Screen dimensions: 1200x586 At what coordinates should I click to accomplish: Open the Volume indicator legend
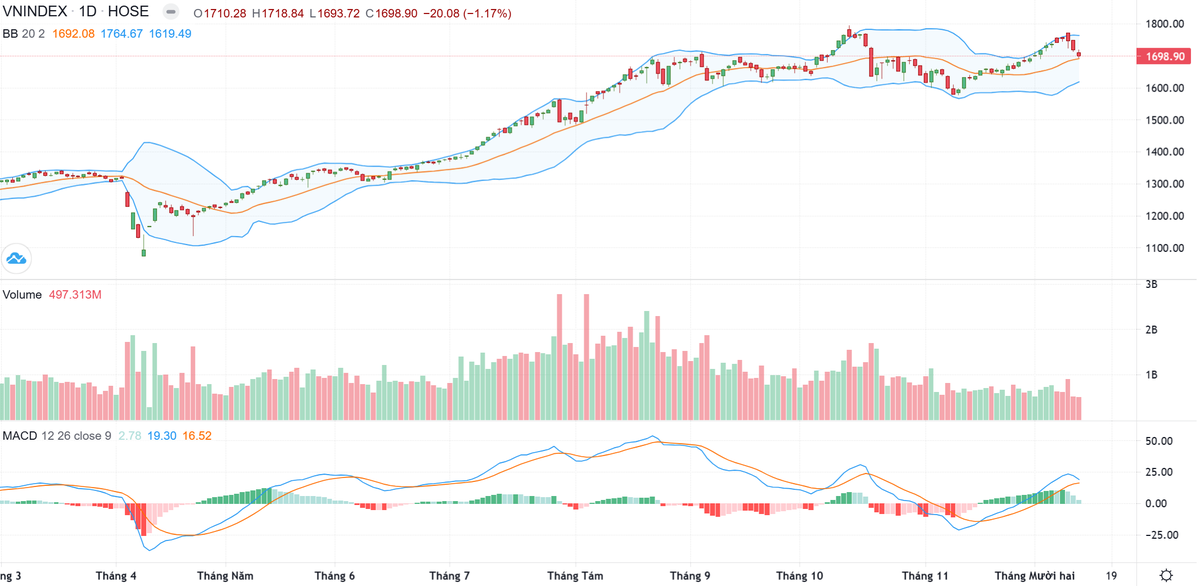click(x=22, y=295)
